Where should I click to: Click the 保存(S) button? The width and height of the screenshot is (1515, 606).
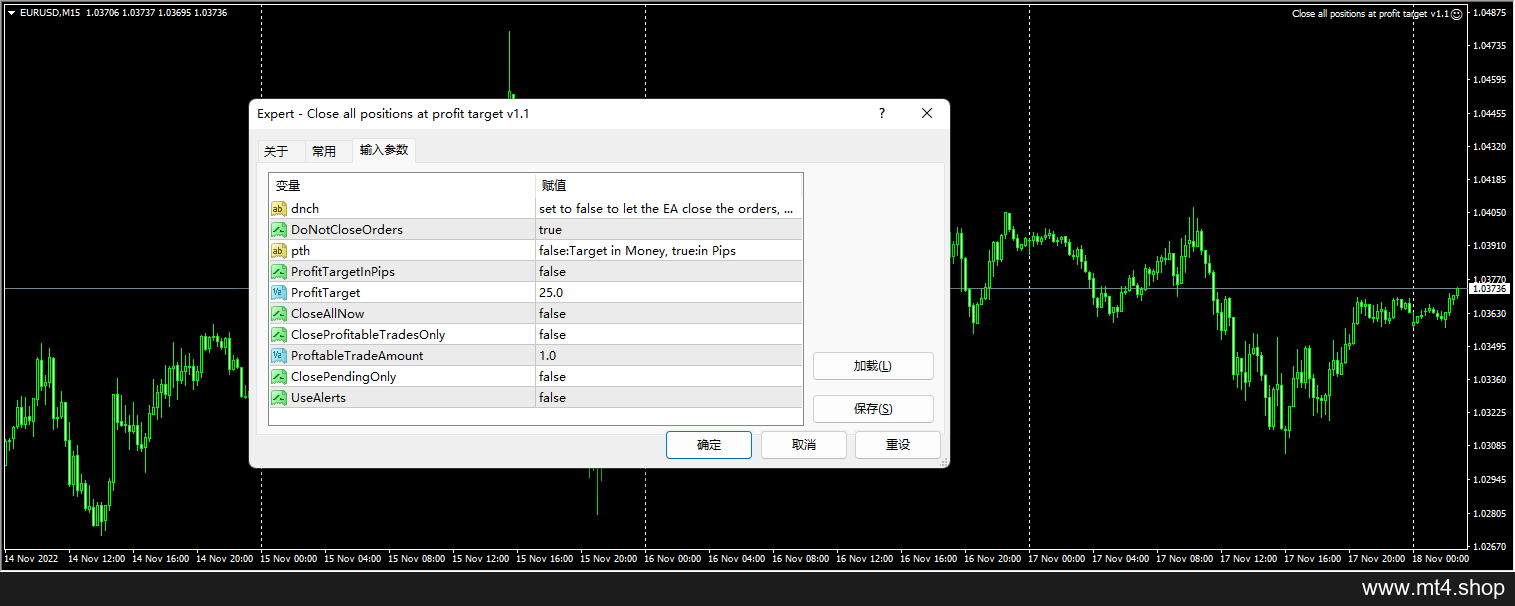pos(873,409)
